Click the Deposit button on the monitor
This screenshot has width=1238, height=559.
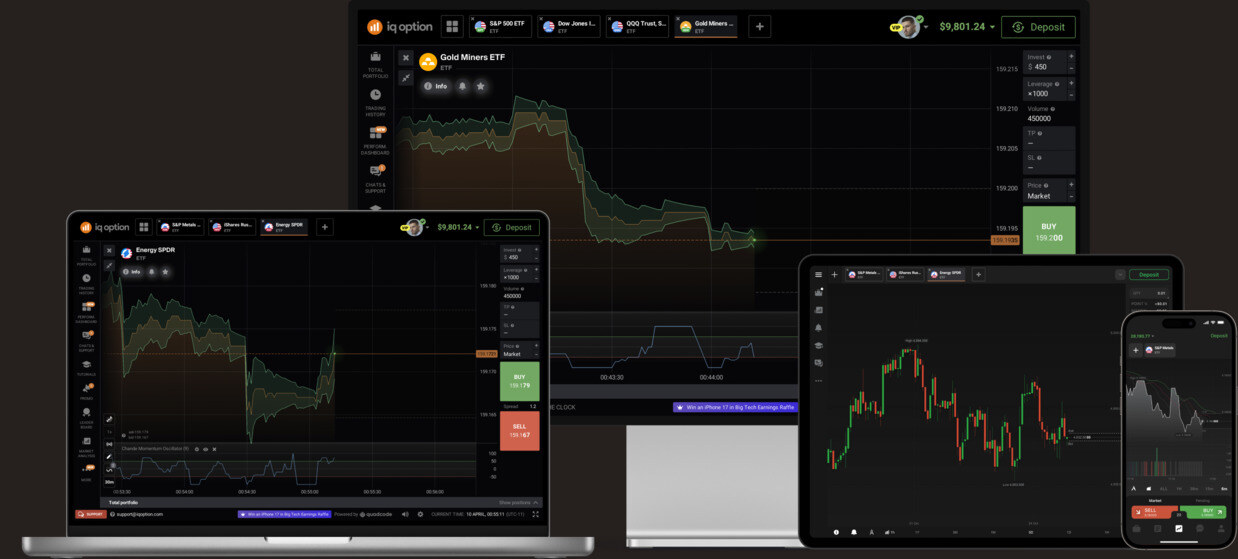(x=1039, y=28)
